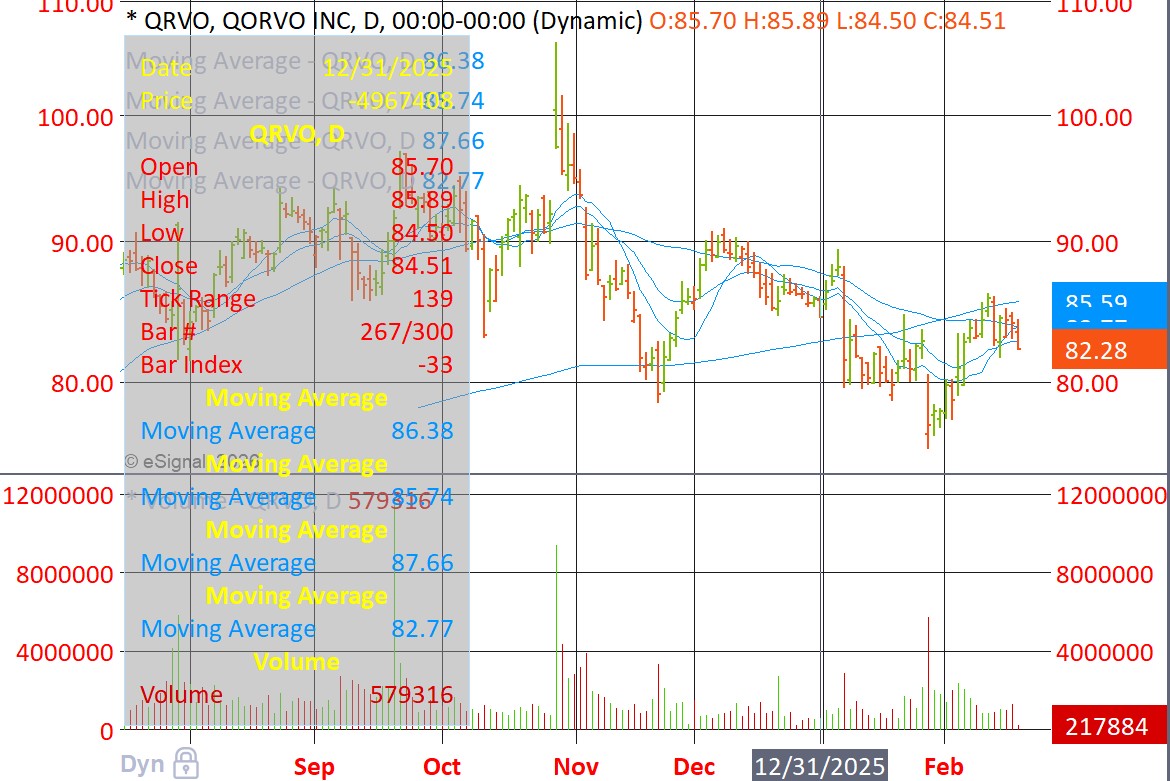
Task: Select the Bar Index row in data window
Action: coord(296,365)
